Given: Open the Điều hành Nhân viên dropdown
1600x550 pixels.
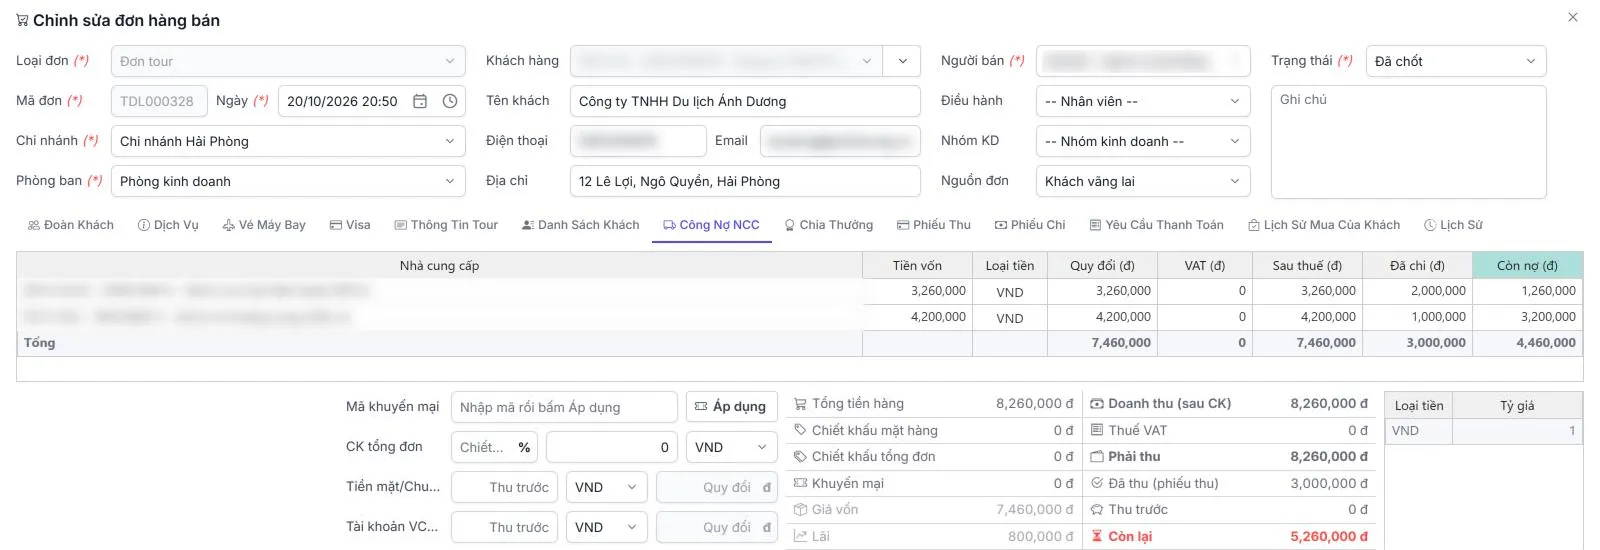Looking at the screenshot, I should coord(1143,101).
